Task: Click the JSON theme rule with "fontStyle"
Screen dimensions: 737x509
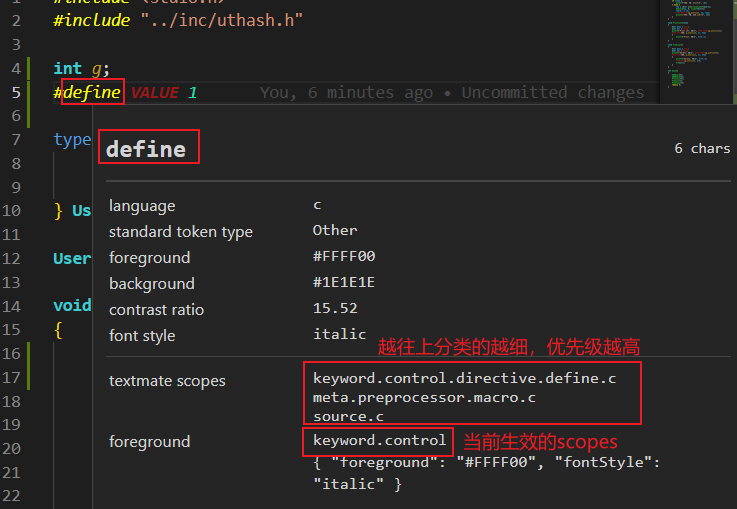Action: pos(486,473)
